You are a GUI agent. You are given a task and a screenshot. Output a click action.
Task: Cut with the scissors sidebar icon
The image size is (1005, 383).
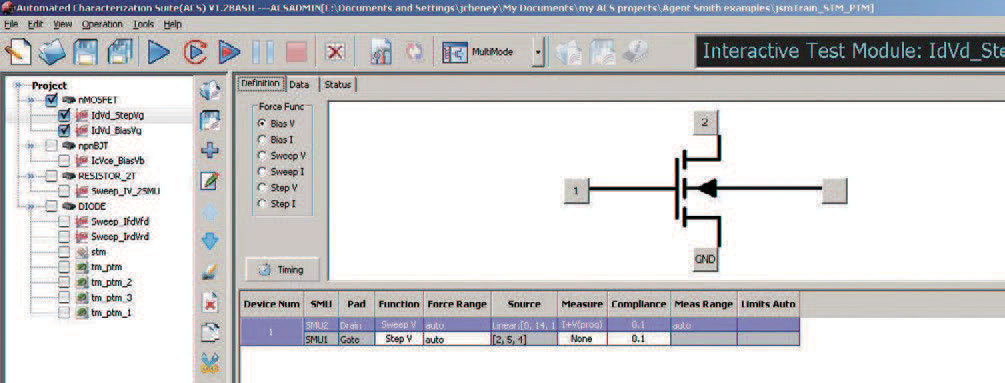[210, 363]
